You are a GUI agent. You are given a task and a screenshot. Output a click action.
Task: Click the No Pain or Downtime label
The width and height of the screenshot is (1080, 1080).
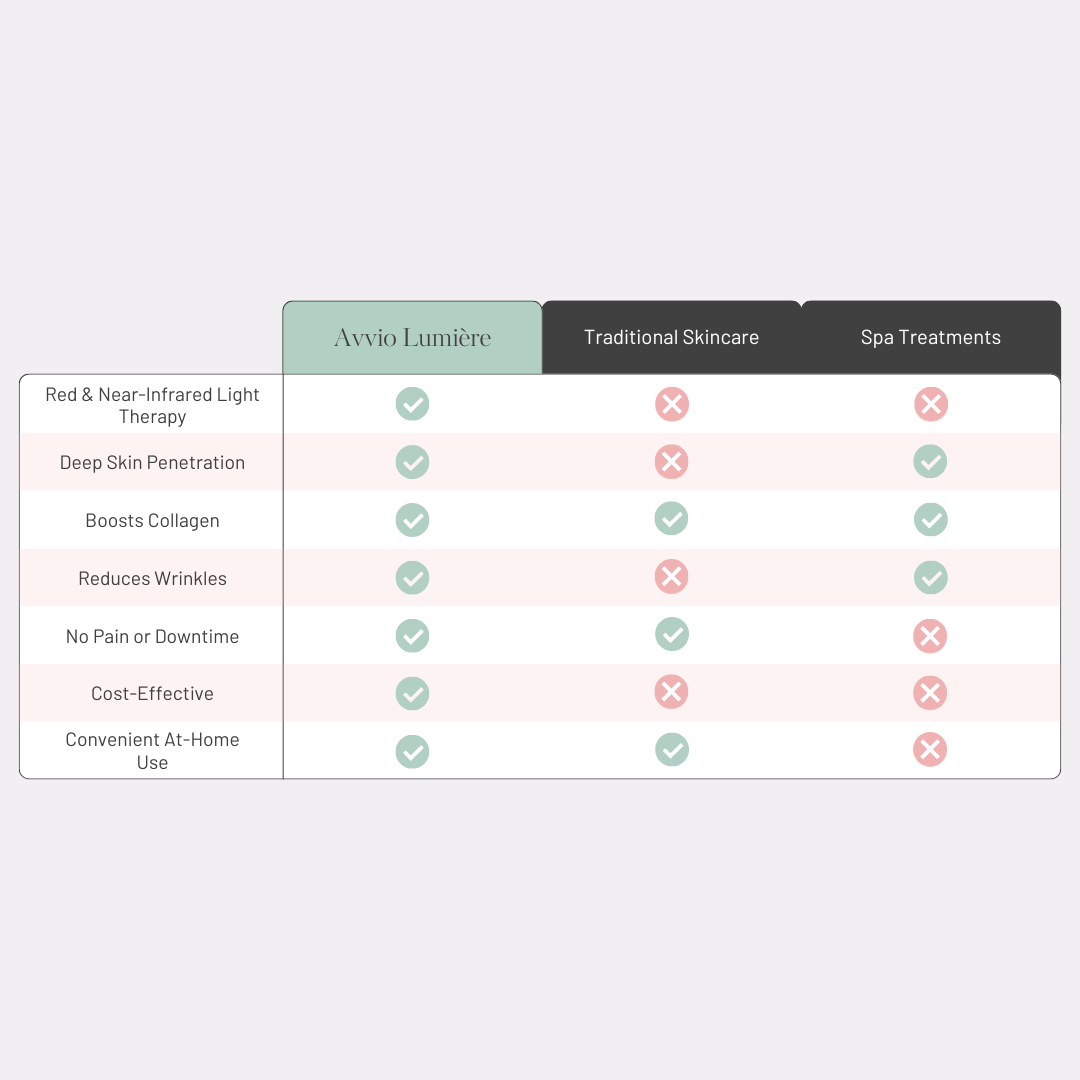tap(152, 636)
